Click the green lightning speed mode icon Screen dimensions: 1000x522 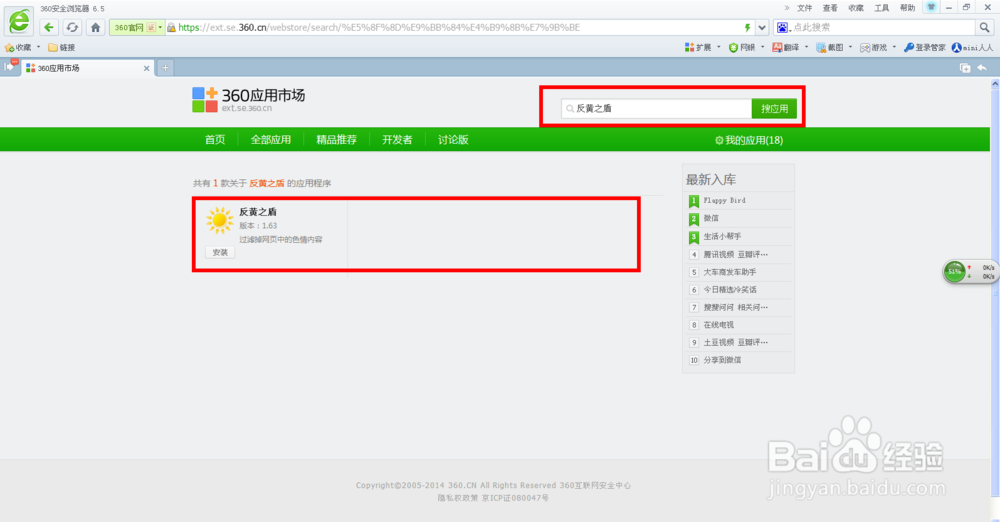coord(747,27)
